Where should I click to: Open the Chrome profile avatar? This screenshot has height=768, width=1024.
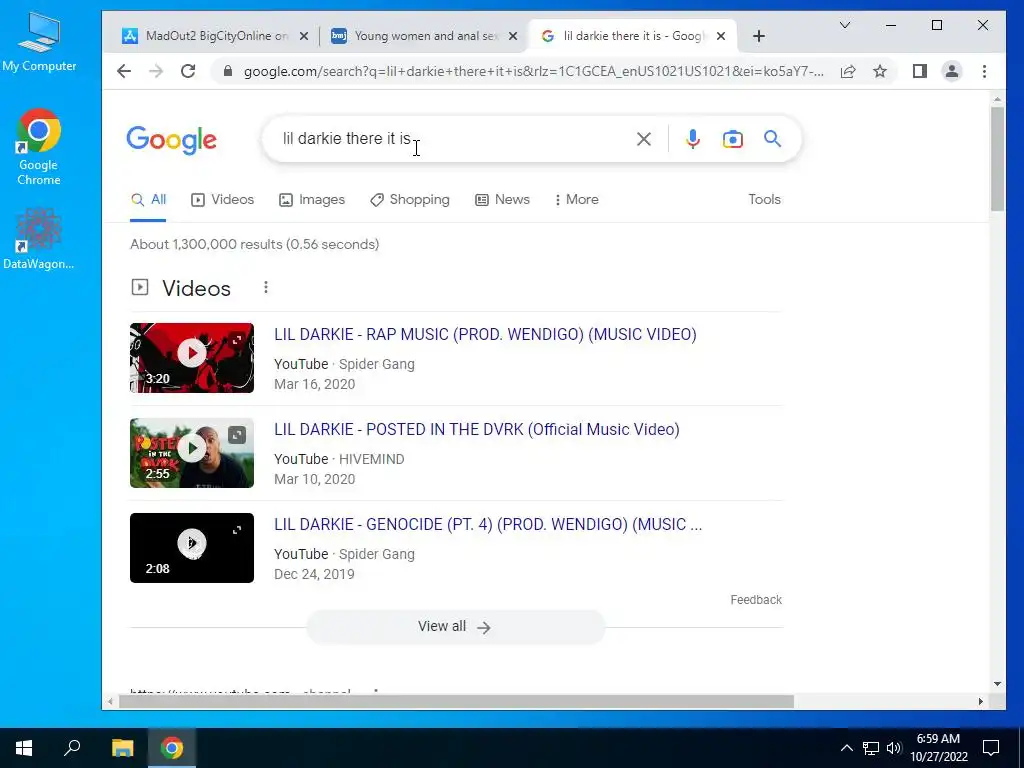coord(952,71)
